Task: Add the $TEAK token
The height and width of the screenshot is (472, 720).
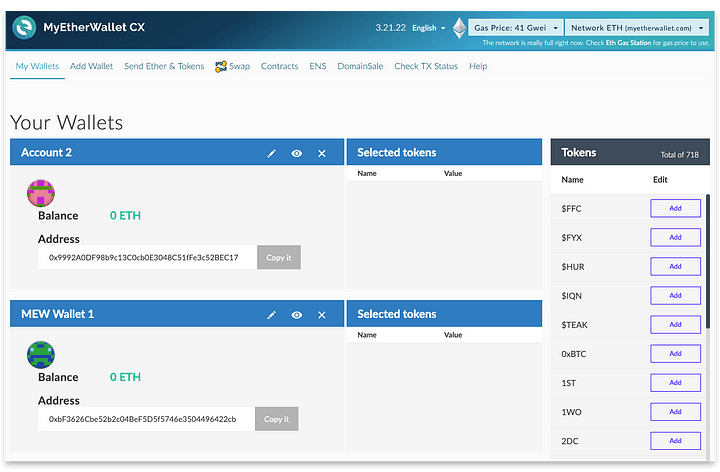Action: 675,325
